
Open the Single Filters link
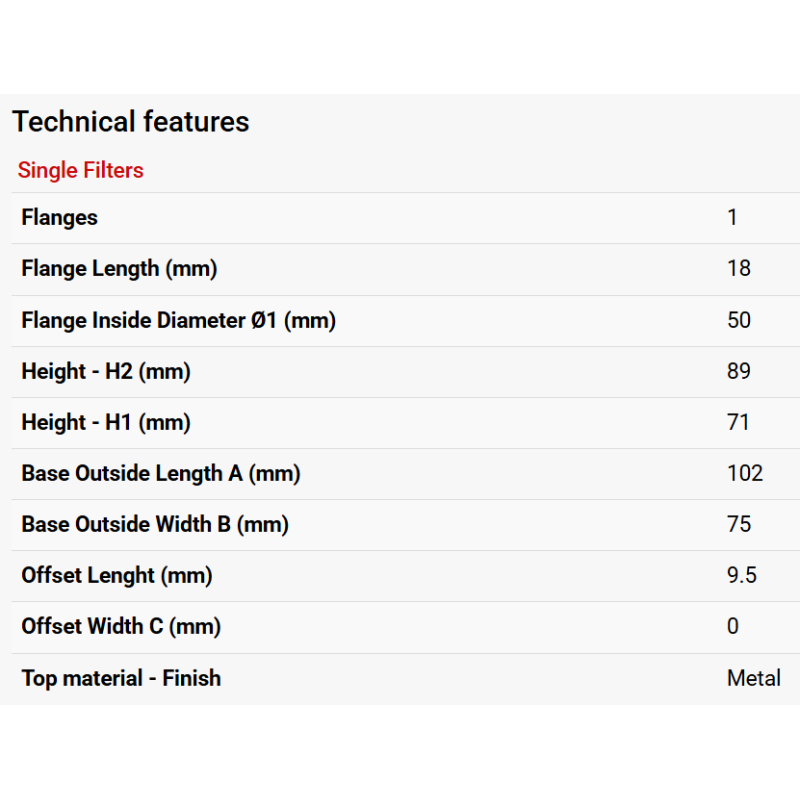(81, 170)
